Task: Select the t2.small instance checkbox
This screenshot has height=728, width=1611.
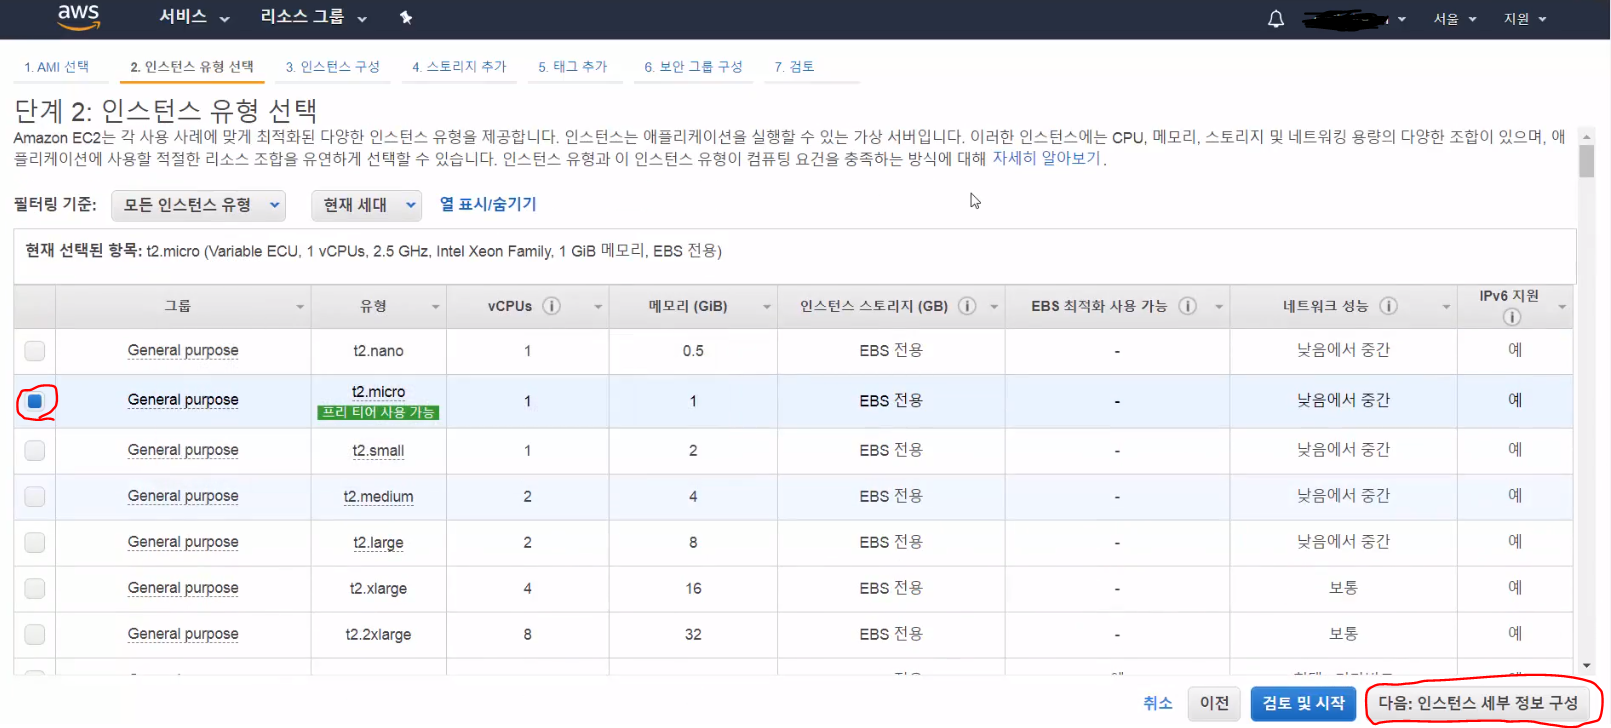Action: (x=35, y=450)
